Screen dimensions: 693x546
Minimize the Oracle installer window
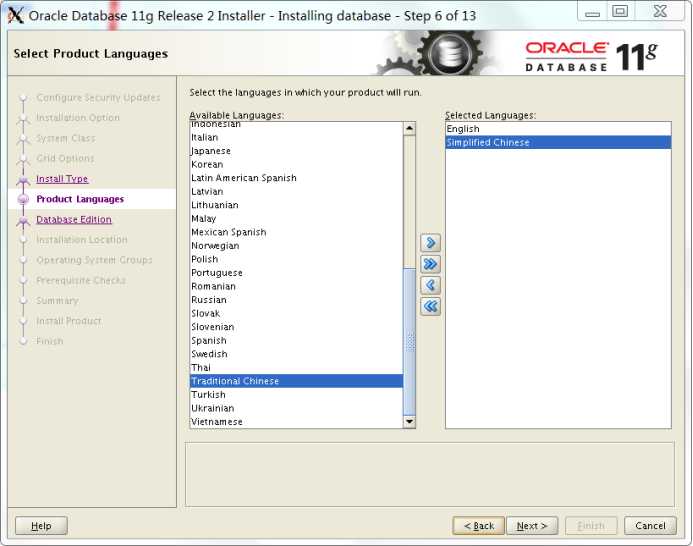tap(592, 12)
